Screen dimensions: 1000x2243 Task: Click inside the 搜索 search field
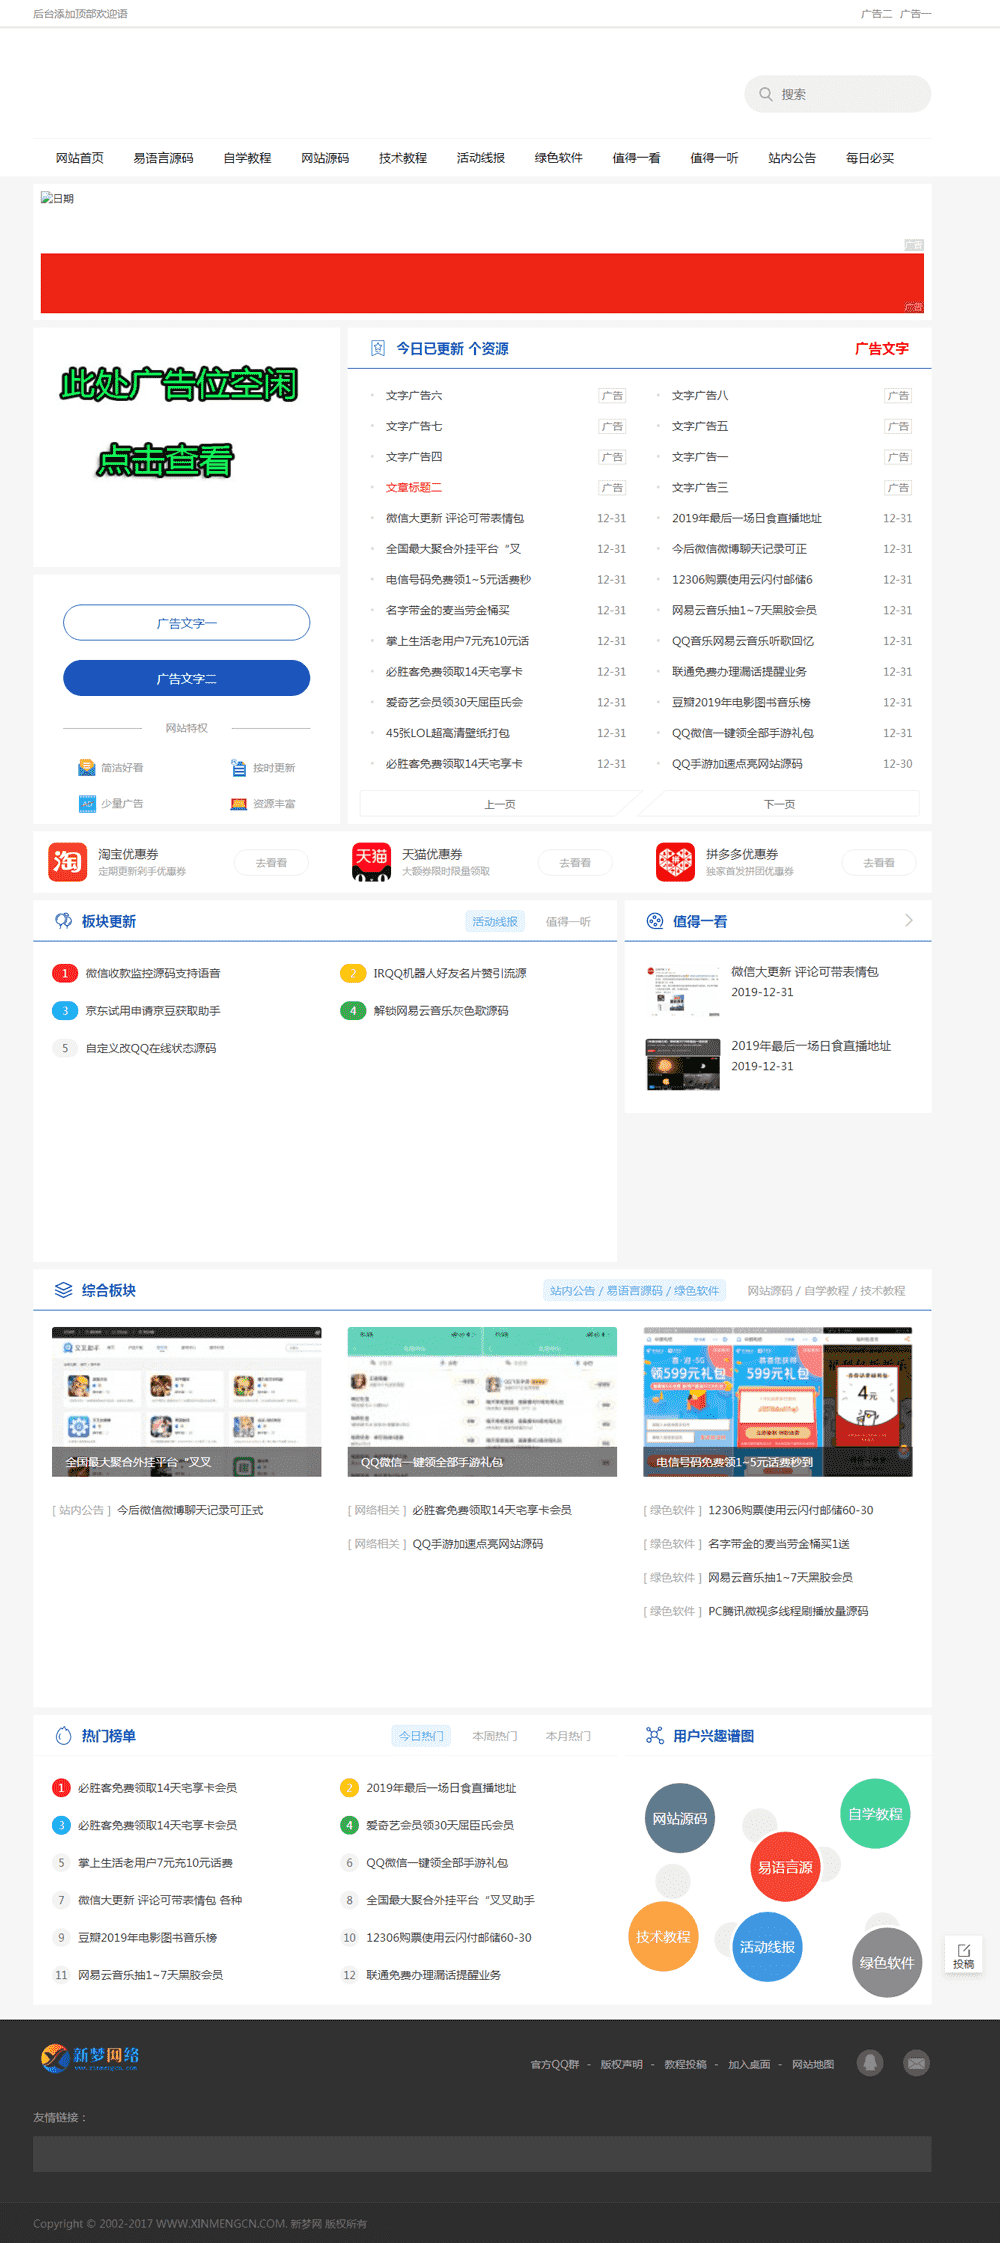[850, 94]
